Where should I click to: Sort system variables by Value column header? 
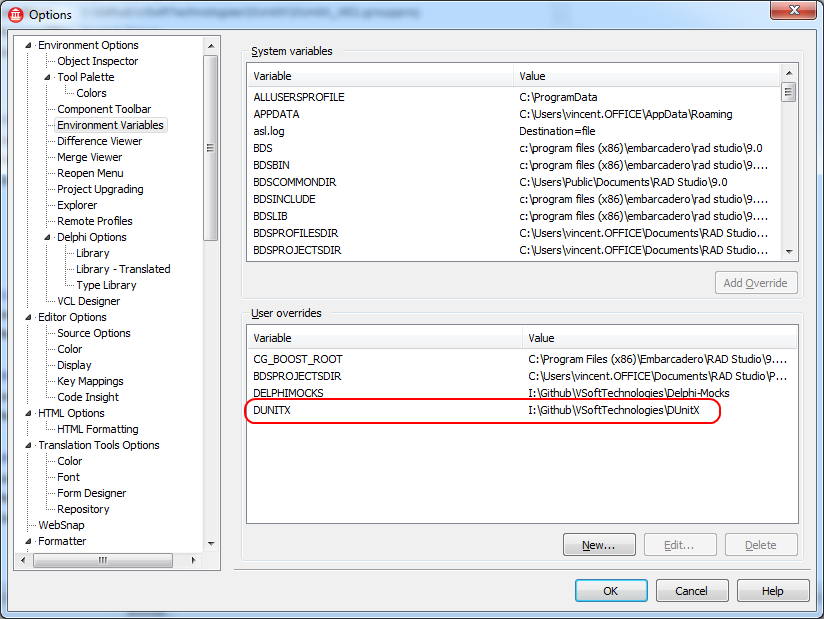click(646, 76)
